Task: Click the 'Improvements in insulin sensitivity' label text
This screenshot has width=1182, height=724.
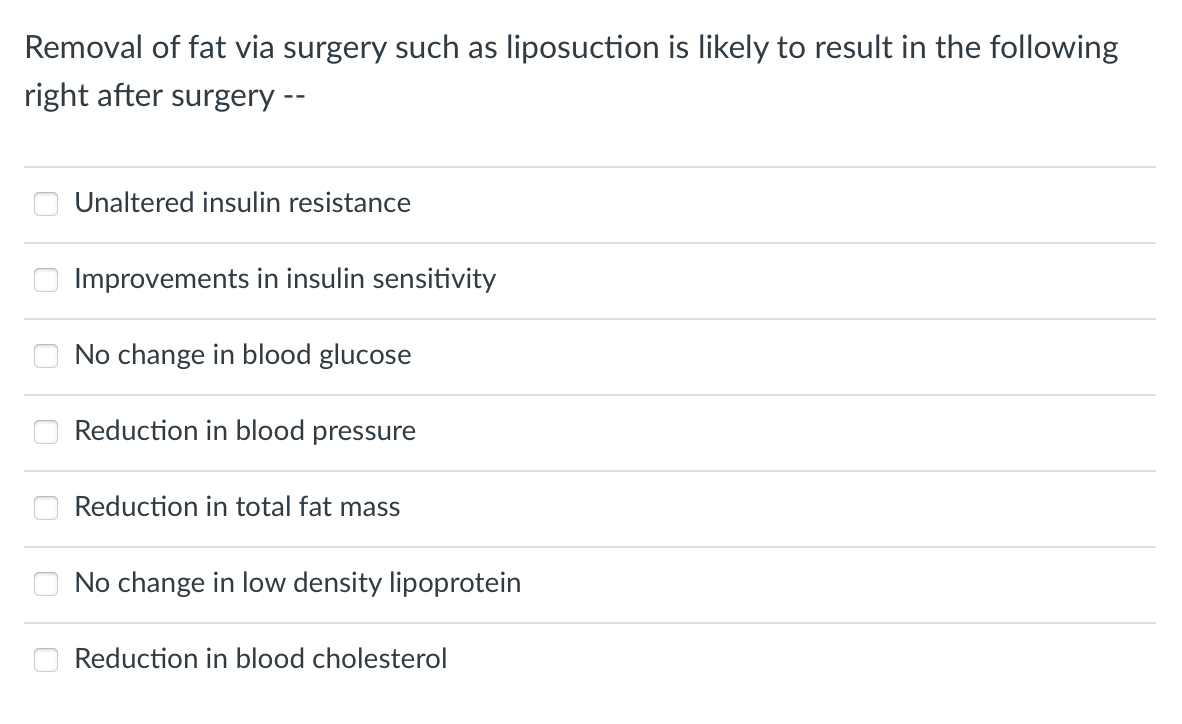Action: coord(285,279)
